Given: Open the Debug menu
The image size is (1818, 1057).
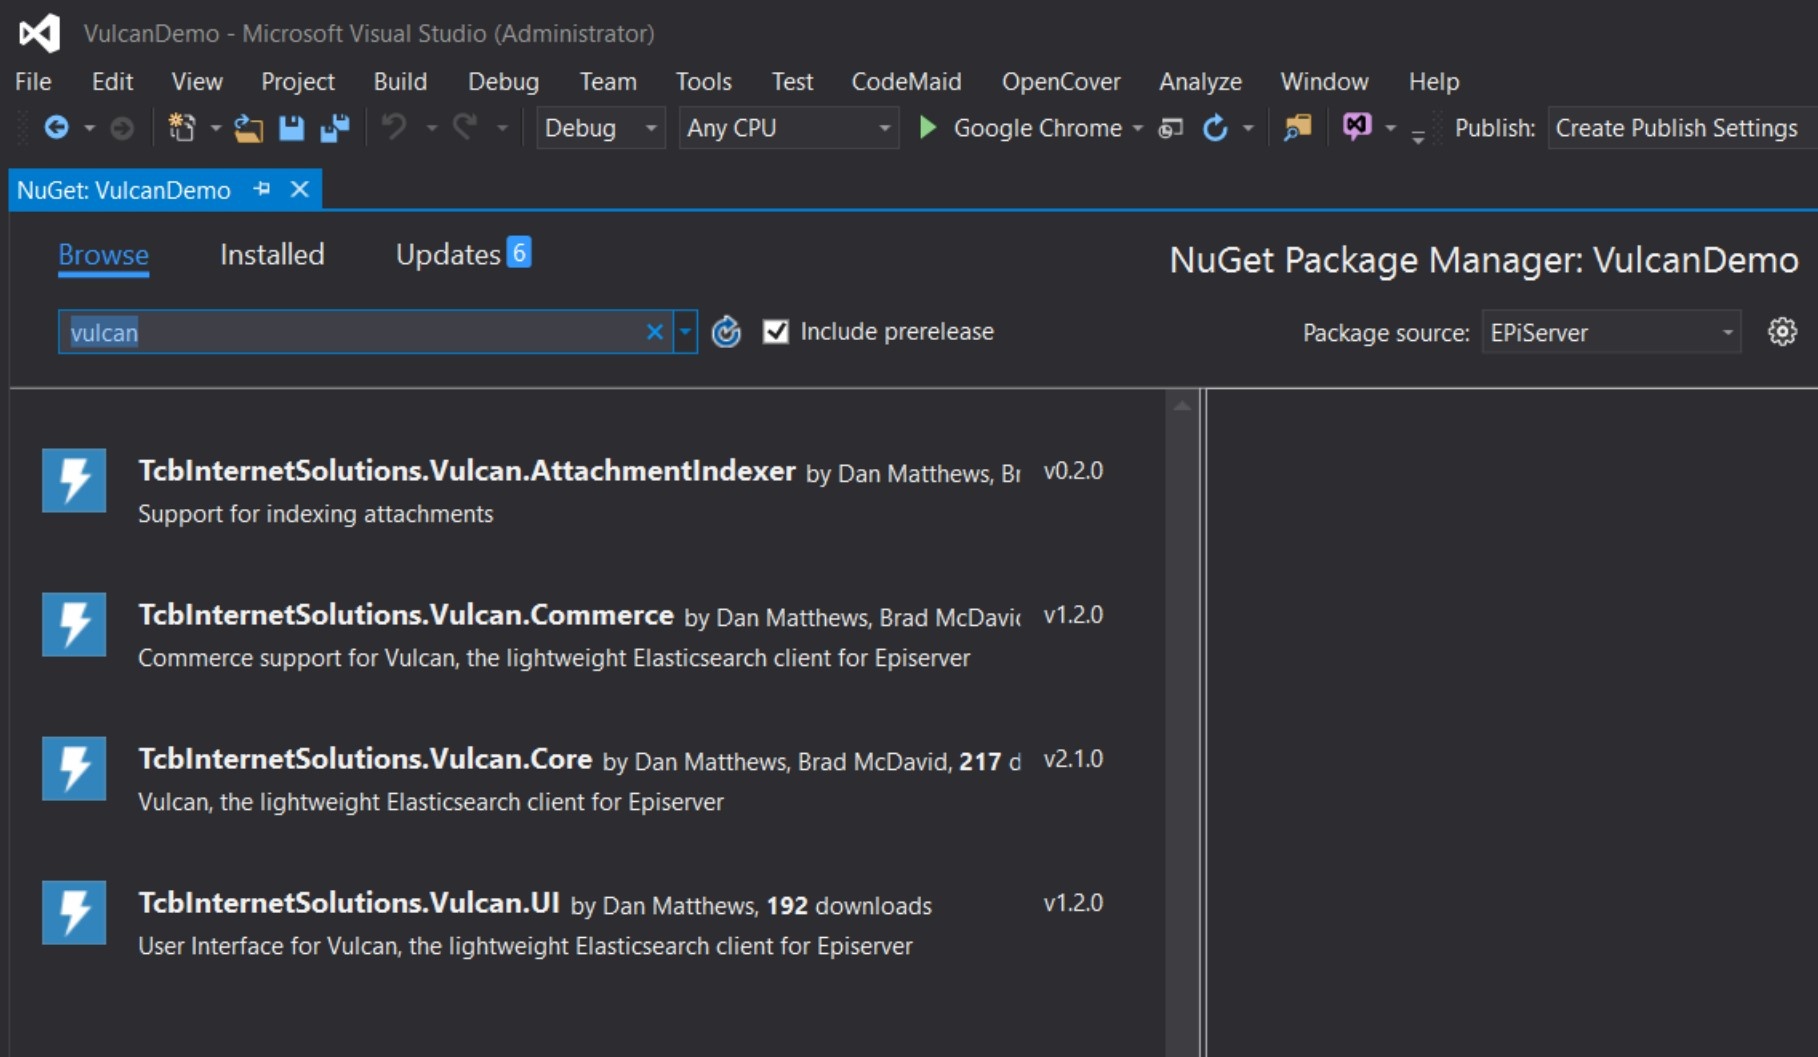Looking at the screenshot, I should click(x=503, y=81).
